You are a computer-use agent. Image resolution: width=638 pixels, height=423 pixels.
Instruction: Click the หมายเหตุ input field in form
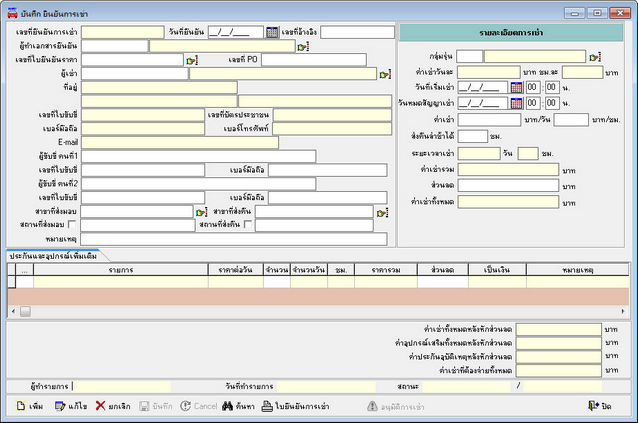(x=234, y=239)
